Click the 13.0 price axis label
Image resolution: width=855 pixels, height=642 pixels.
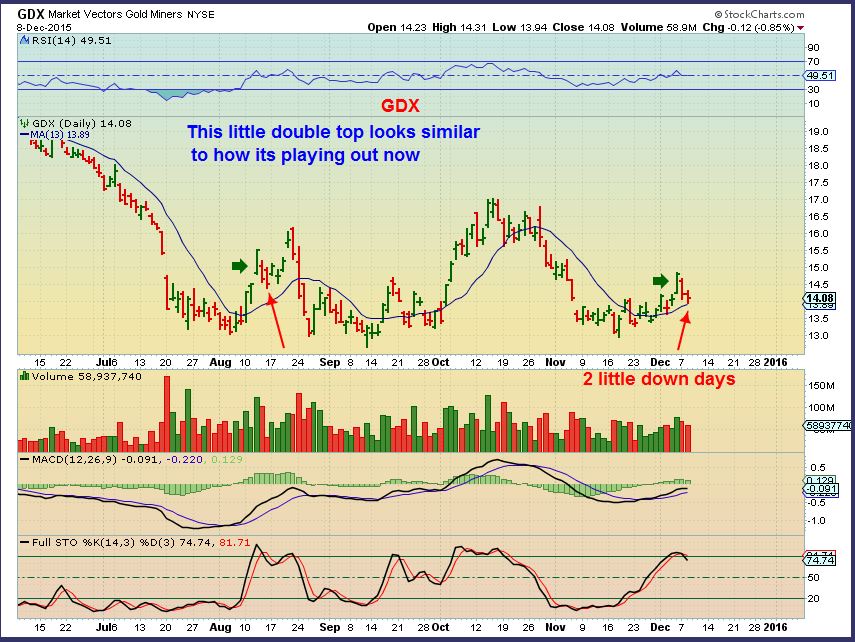(818, 335)
